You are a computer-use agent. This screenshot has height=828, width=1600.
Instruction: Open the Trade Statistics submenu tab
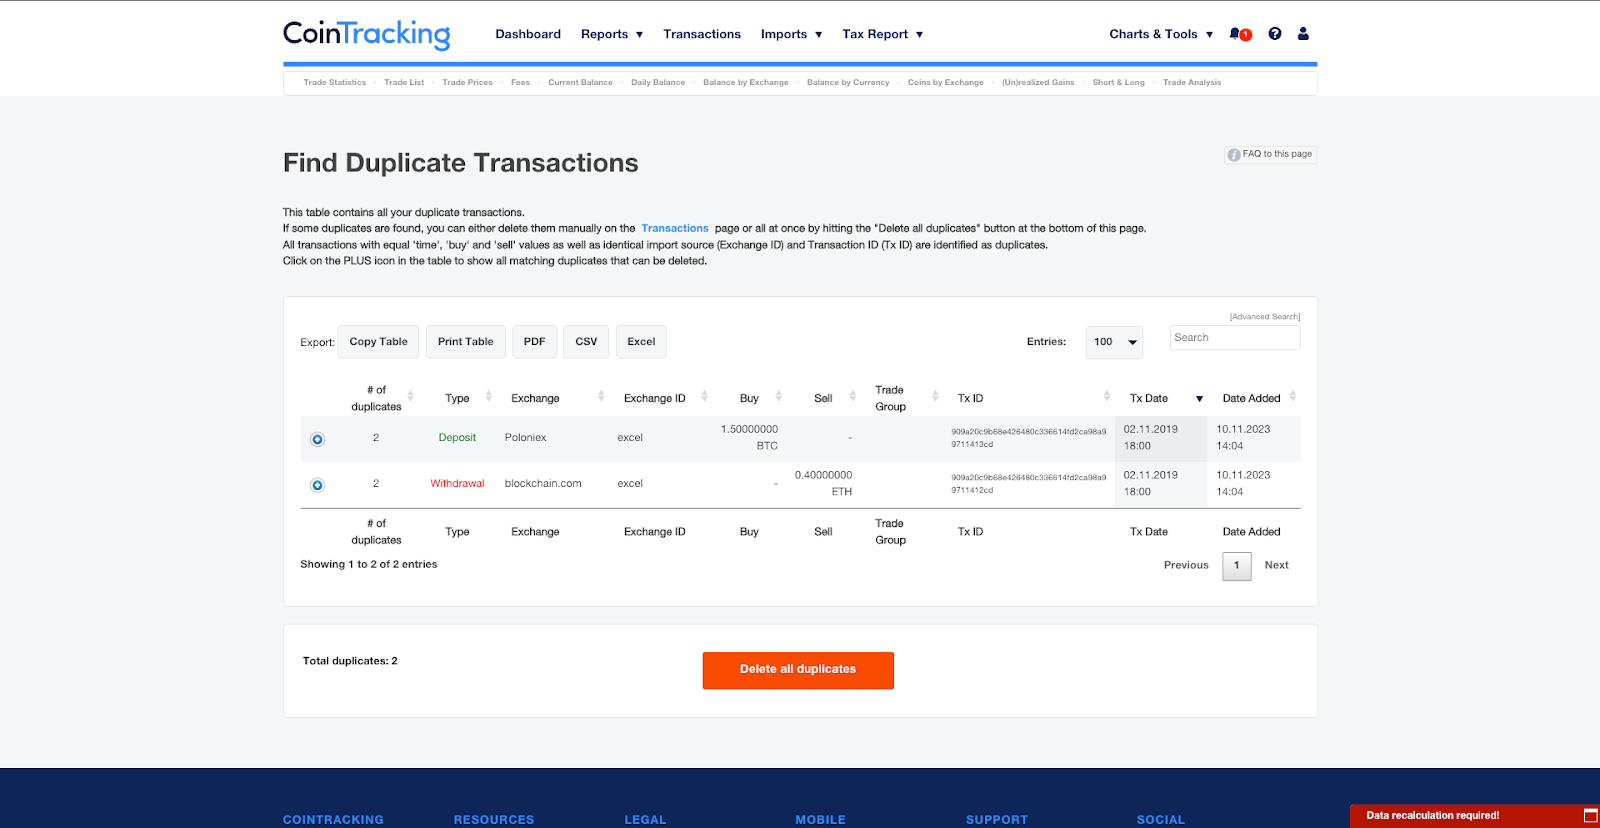tap(335, 83)
